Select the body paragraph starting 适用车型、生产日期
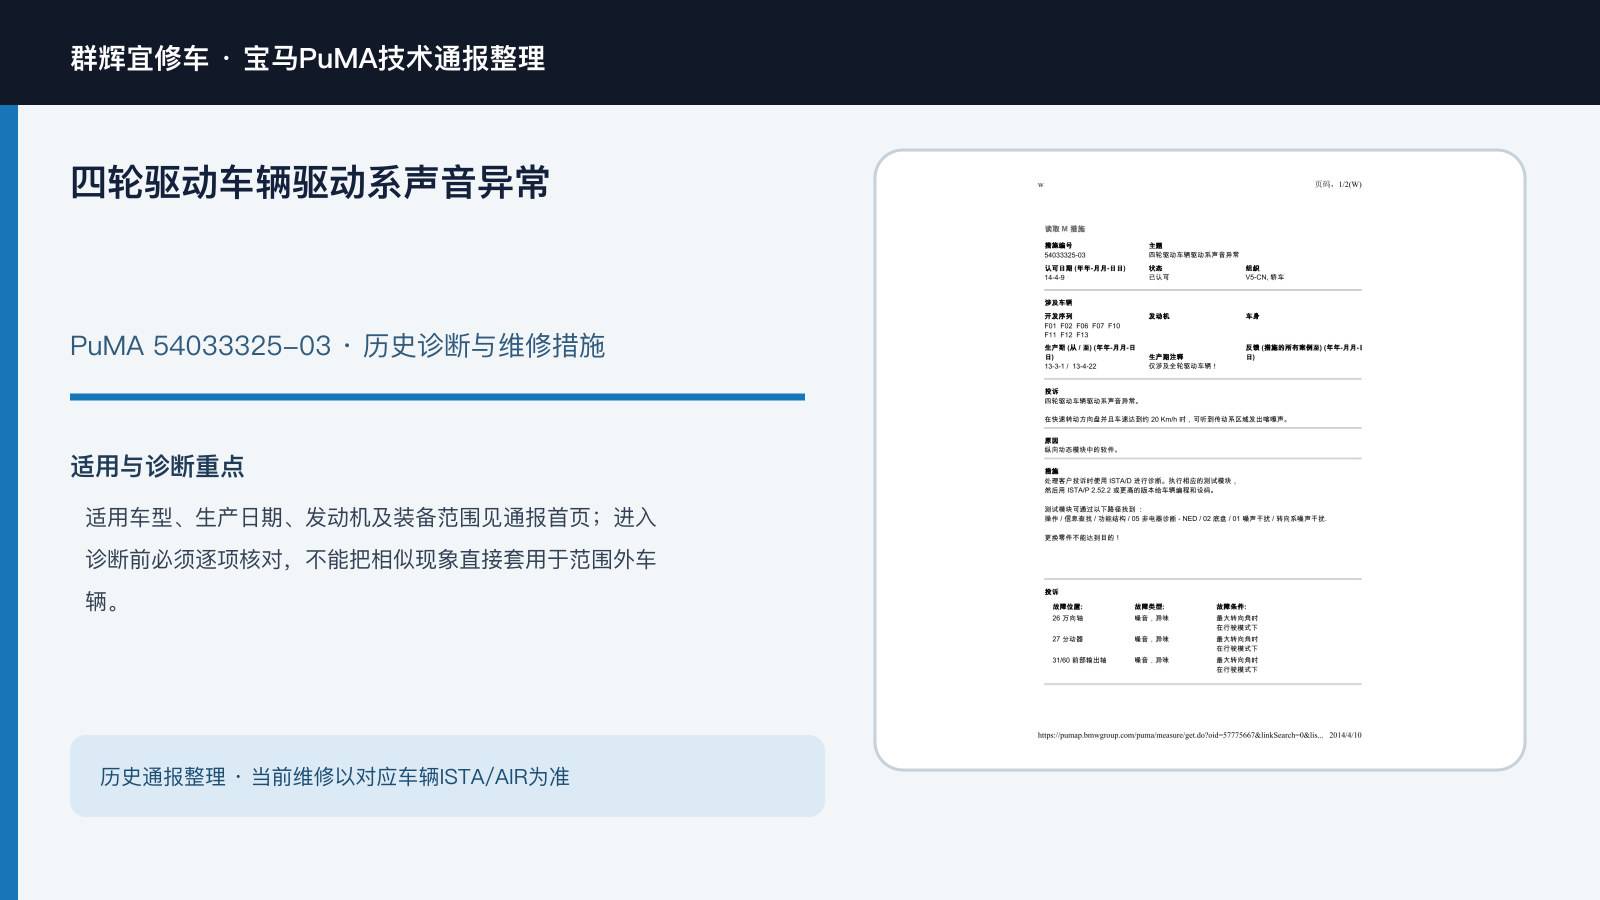This screenshot has height=900, width=1600. [x=371, y=560]
